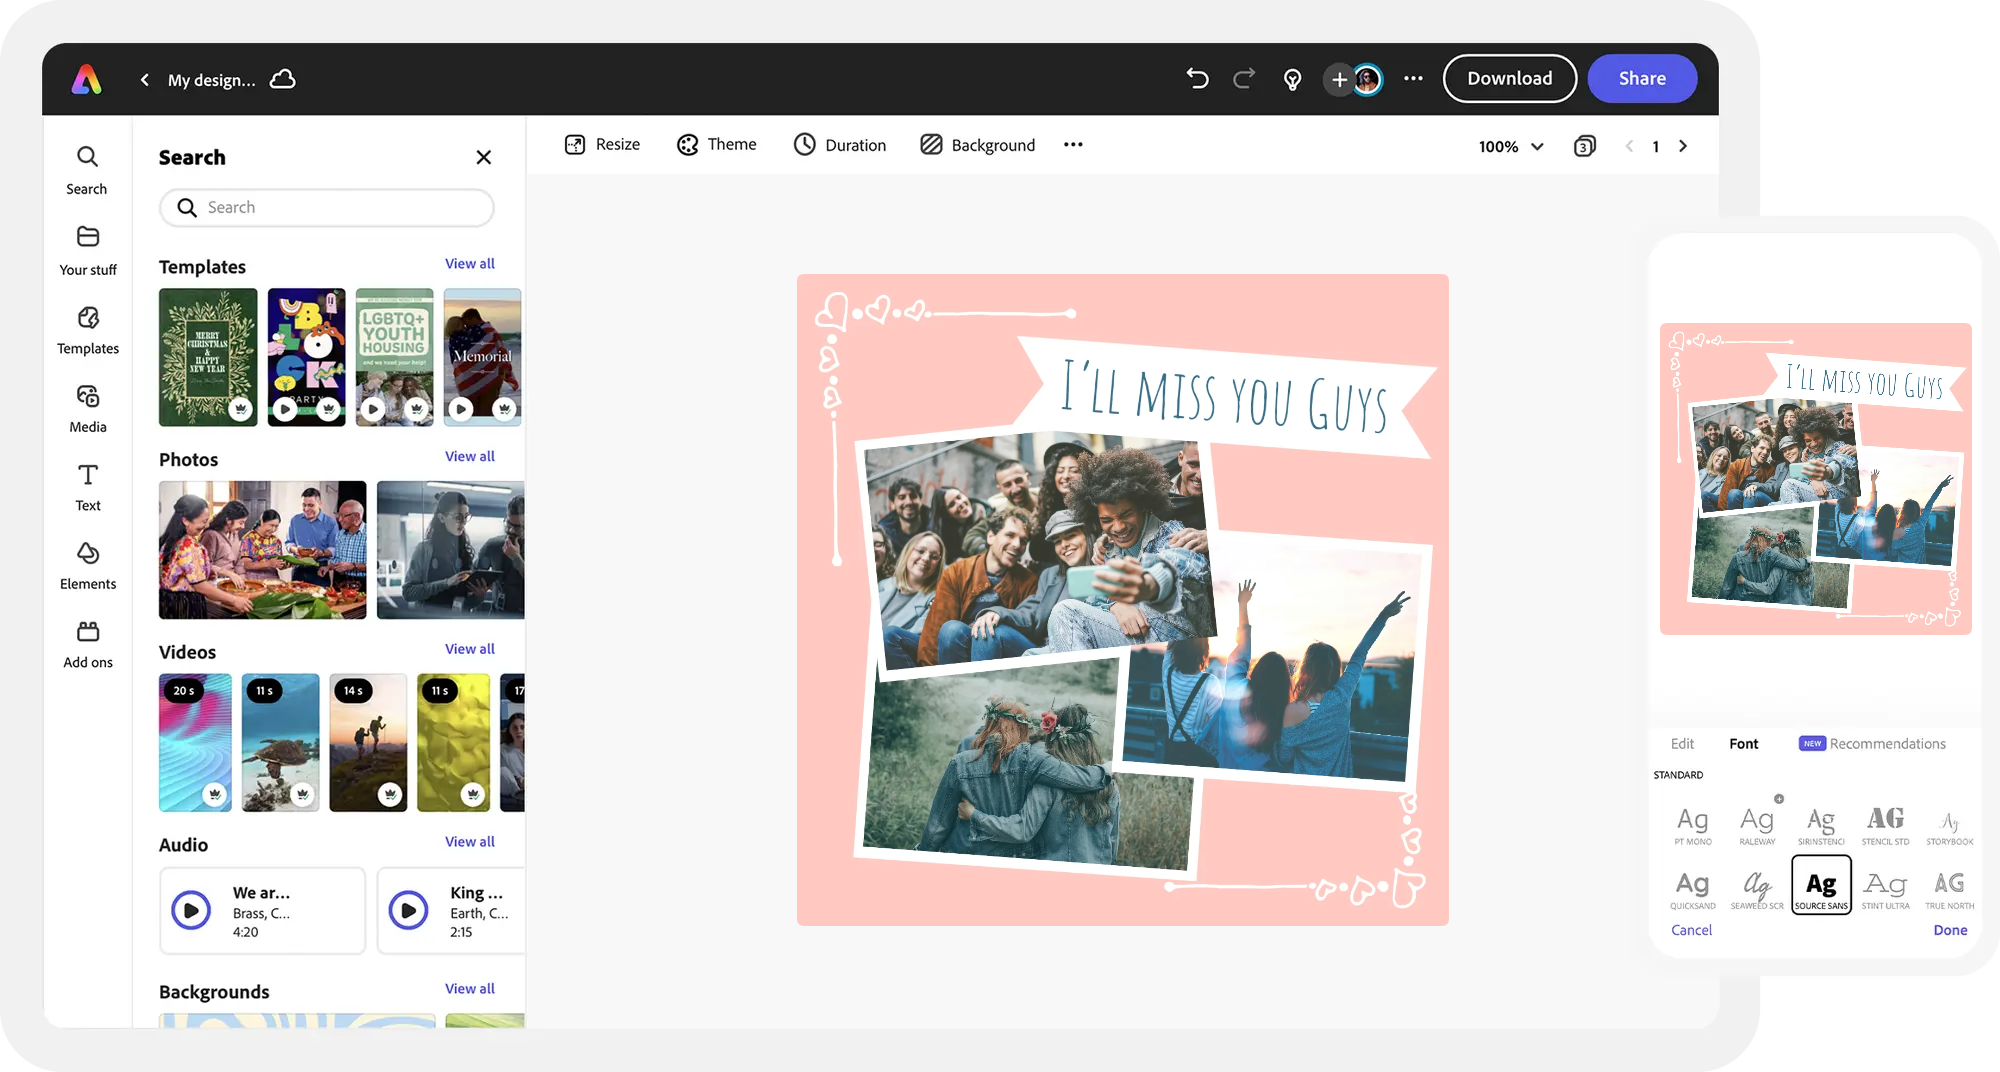
Task: Switch to the Font tab on phone panel
Action: click(x=1743, y=744)
